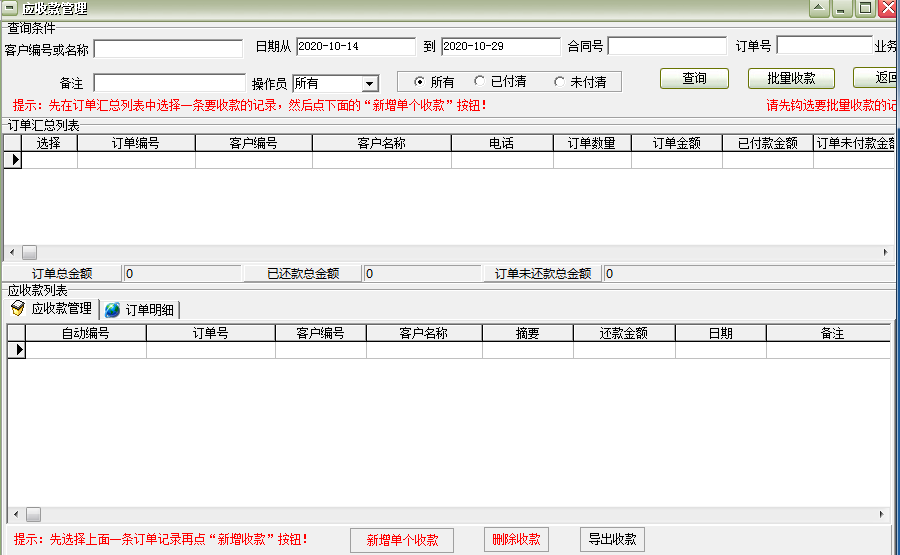This screenshot has width=900, height=555.
Task: Click the 订单总金额 value field
Action: (183, 274)
